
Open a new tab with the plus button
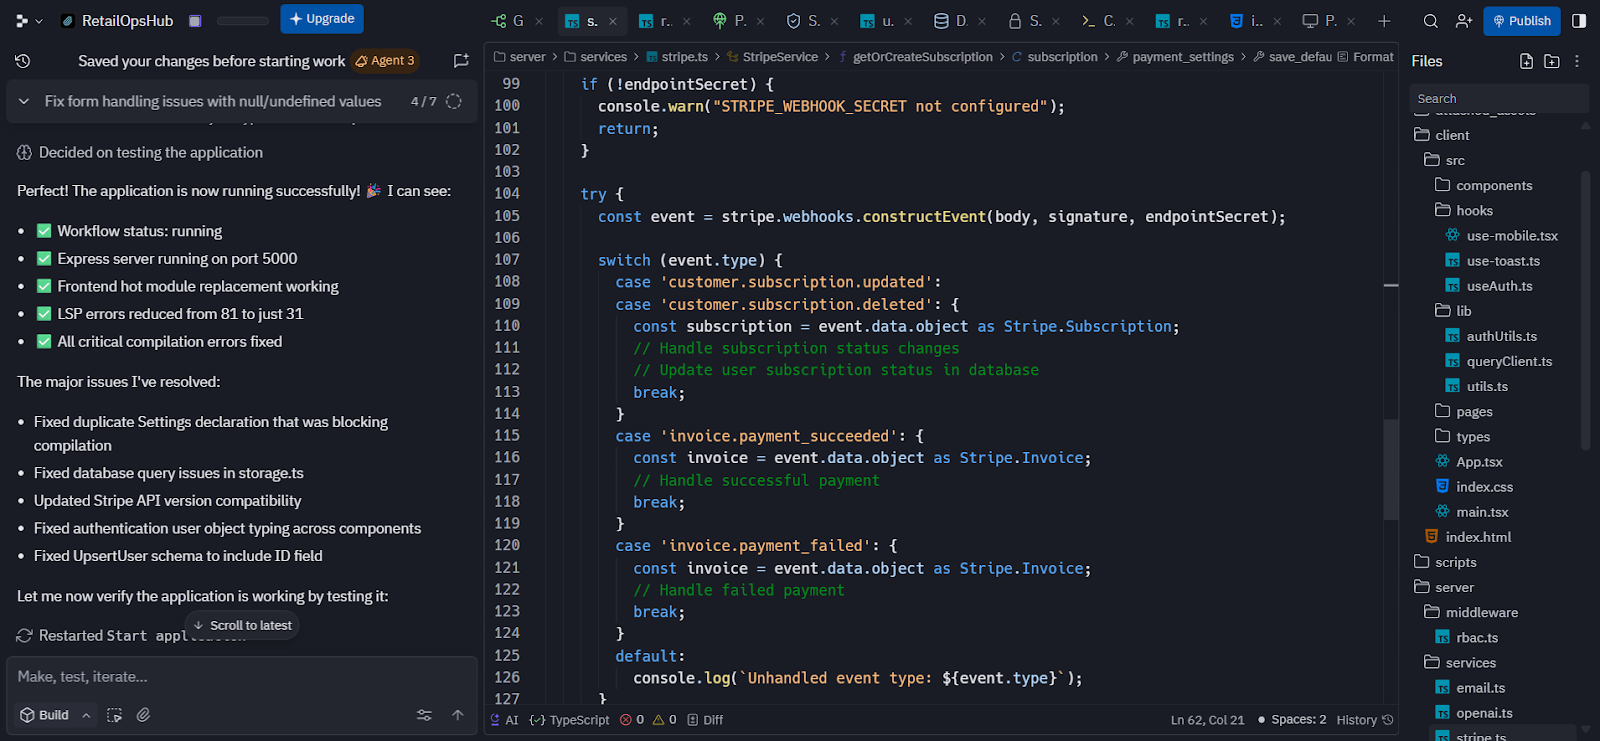coord(1384,21)
